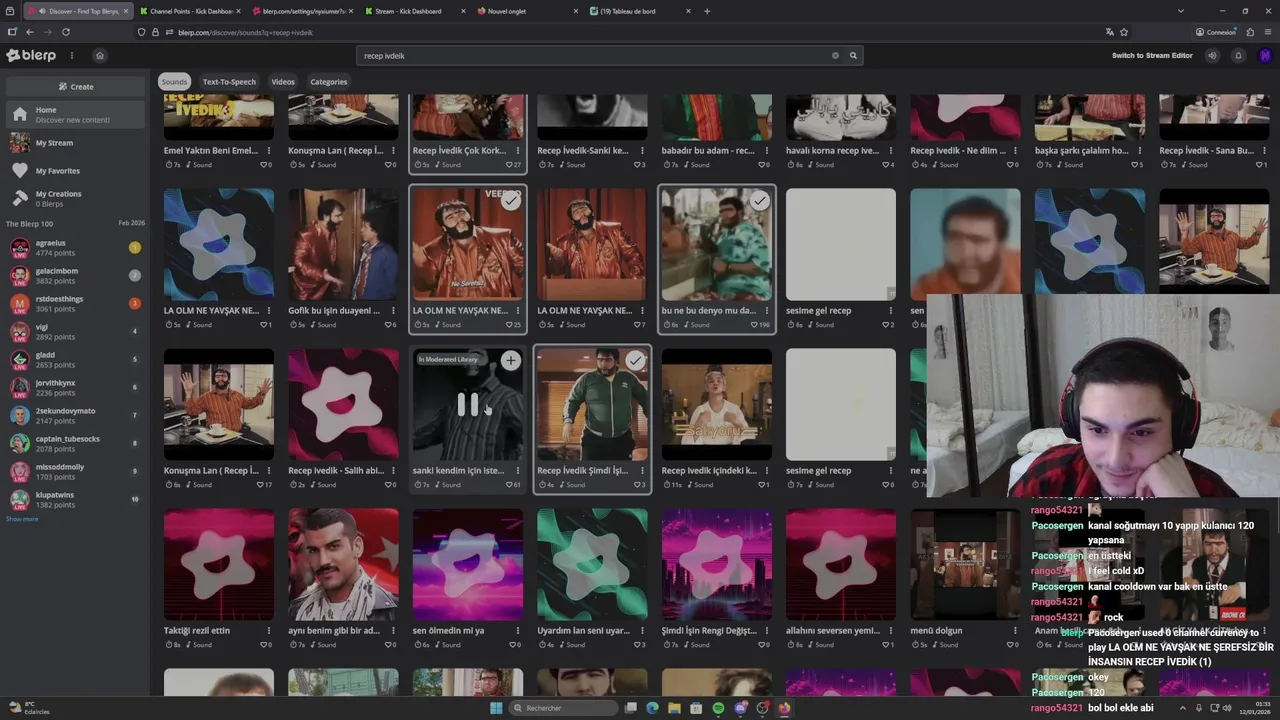Play allahını seversen yemi thumbnail
Screen dimensions: 1280x720
[x=841, y=564]
